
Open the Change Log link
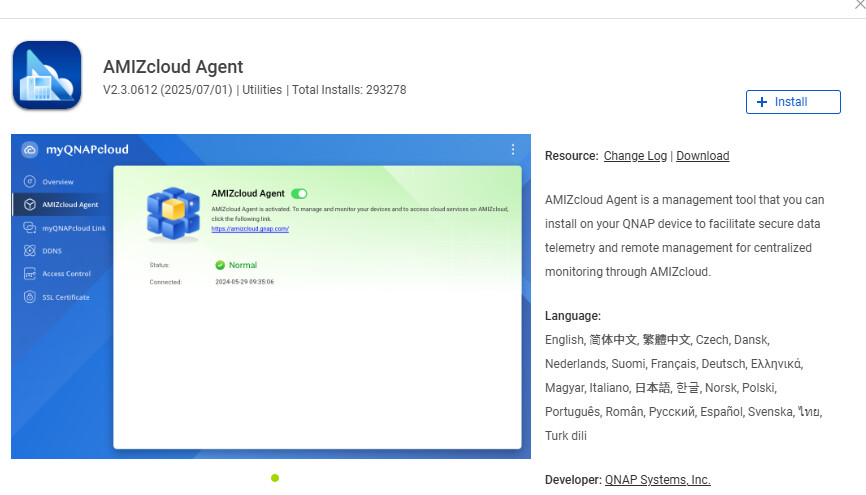(635, 156)
